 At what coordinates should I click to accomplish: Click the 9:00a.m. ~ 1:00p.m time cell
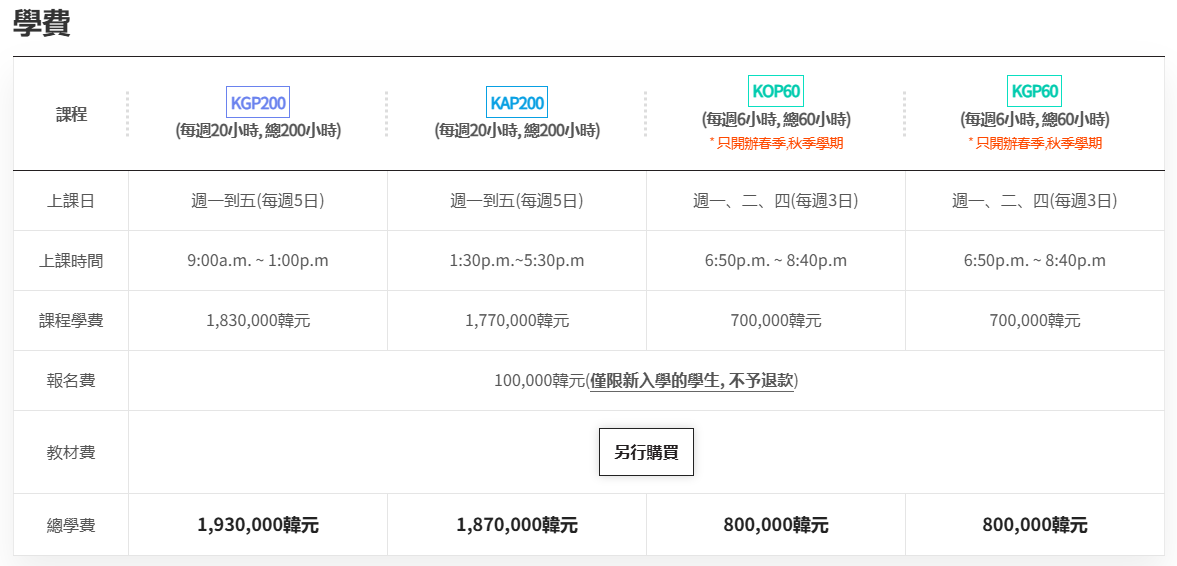(x=258, y=261)
